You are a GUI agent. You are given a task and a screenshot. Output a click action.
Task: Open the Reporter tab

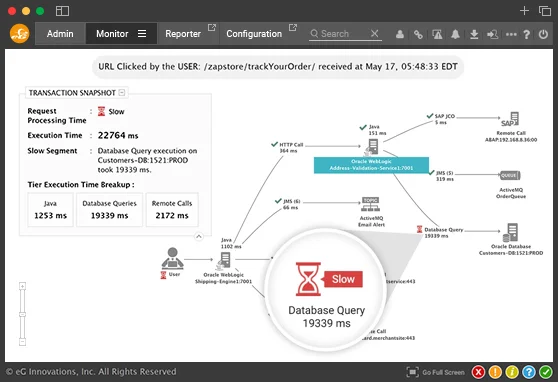[183, 34]
